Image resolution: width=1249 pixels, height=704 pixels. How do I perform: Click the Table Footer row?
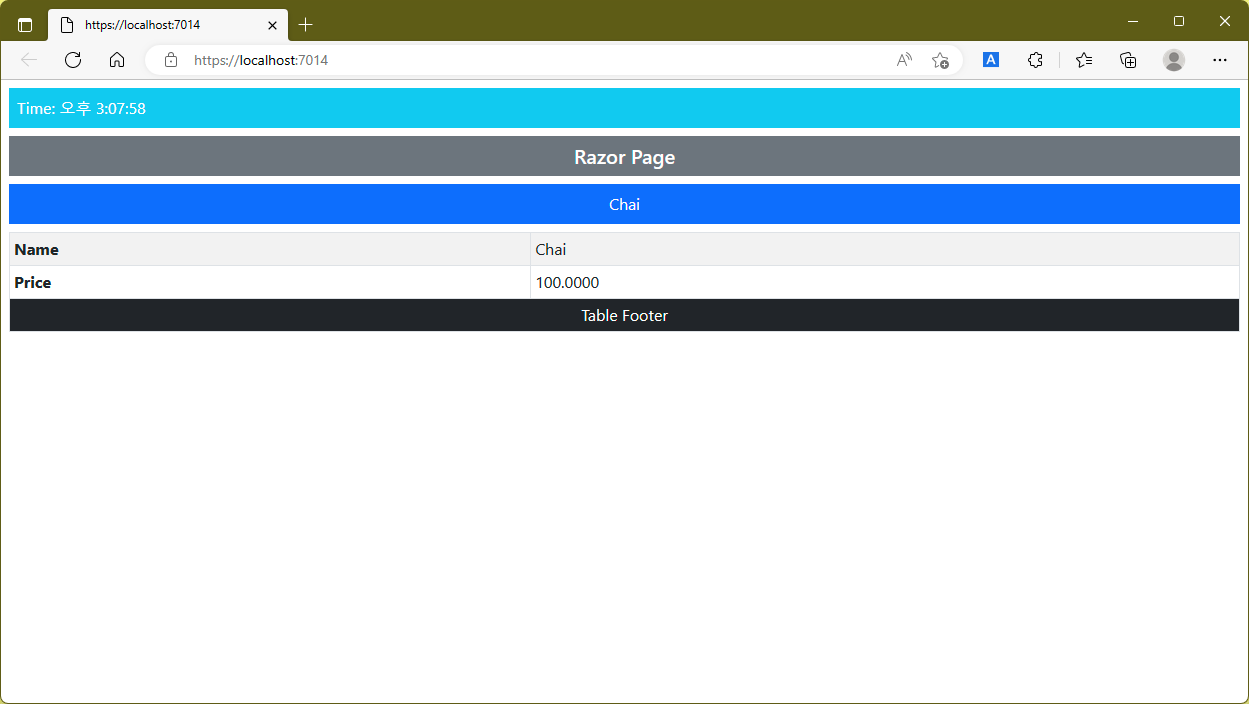pos(624,315)
